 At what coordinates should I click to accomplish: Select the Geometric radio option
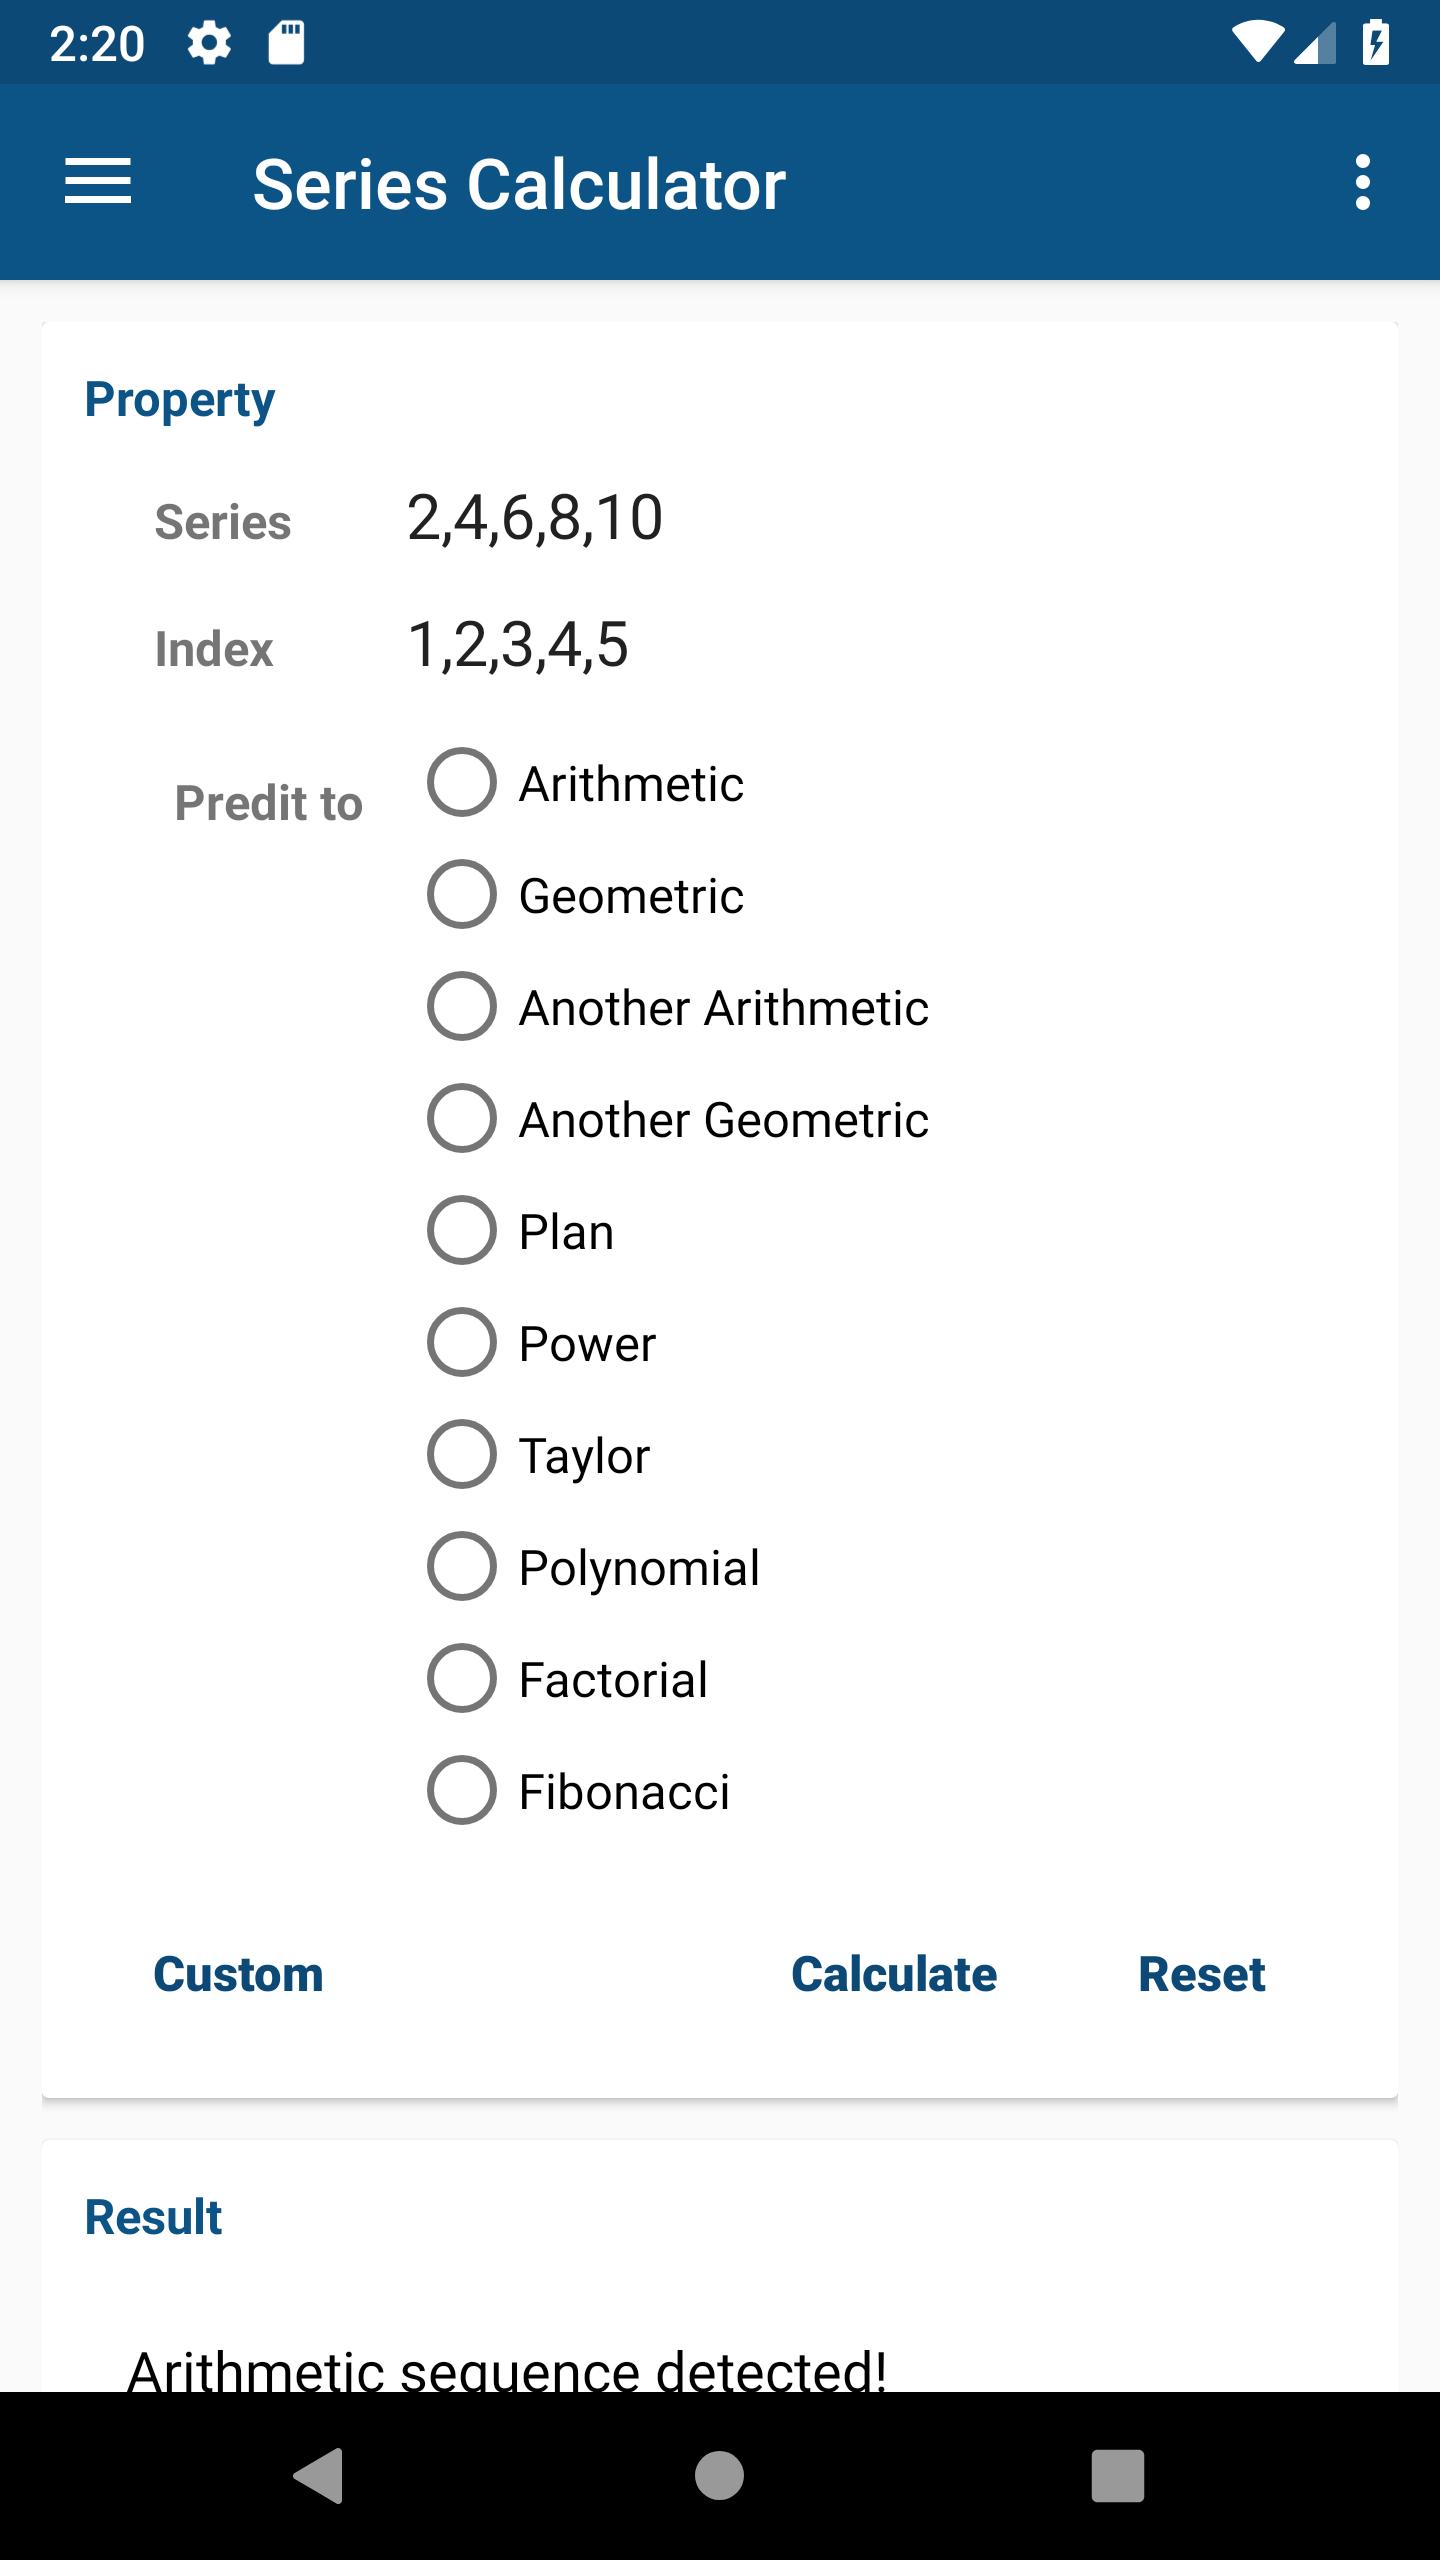click(586, 895)
